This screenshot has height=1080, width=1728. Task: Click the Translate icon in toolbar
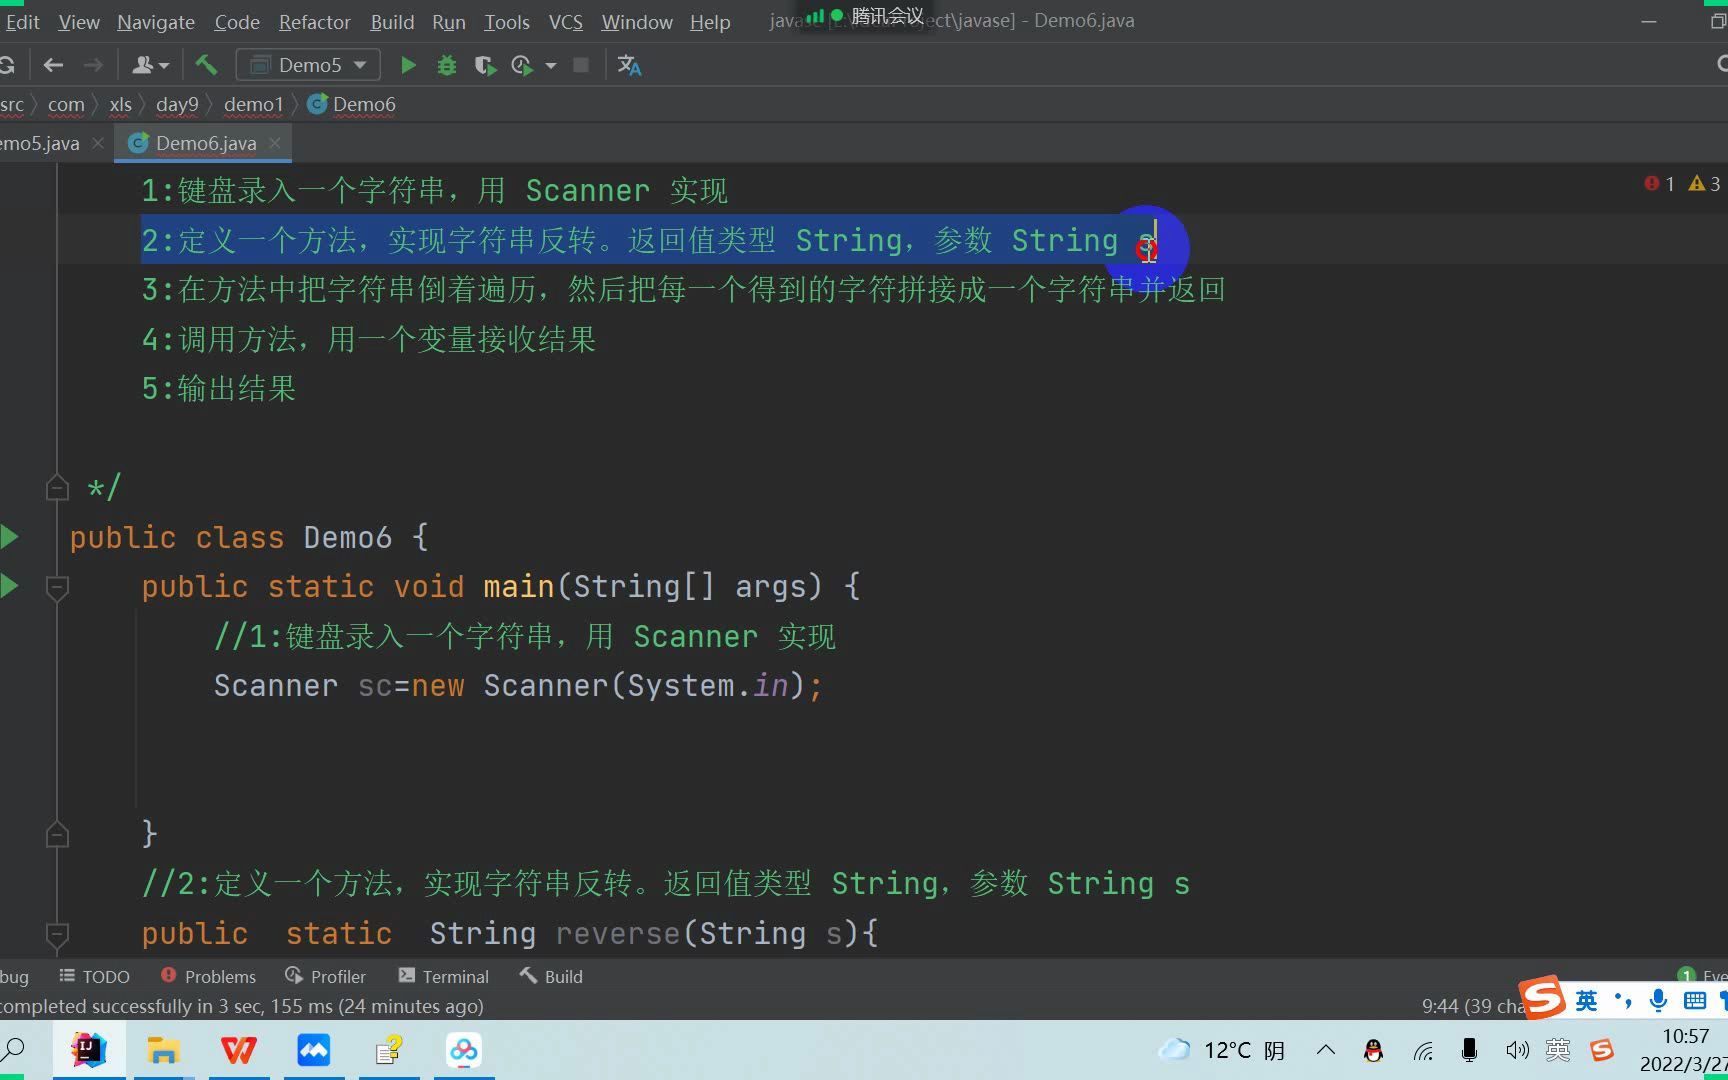click(629, 65)
